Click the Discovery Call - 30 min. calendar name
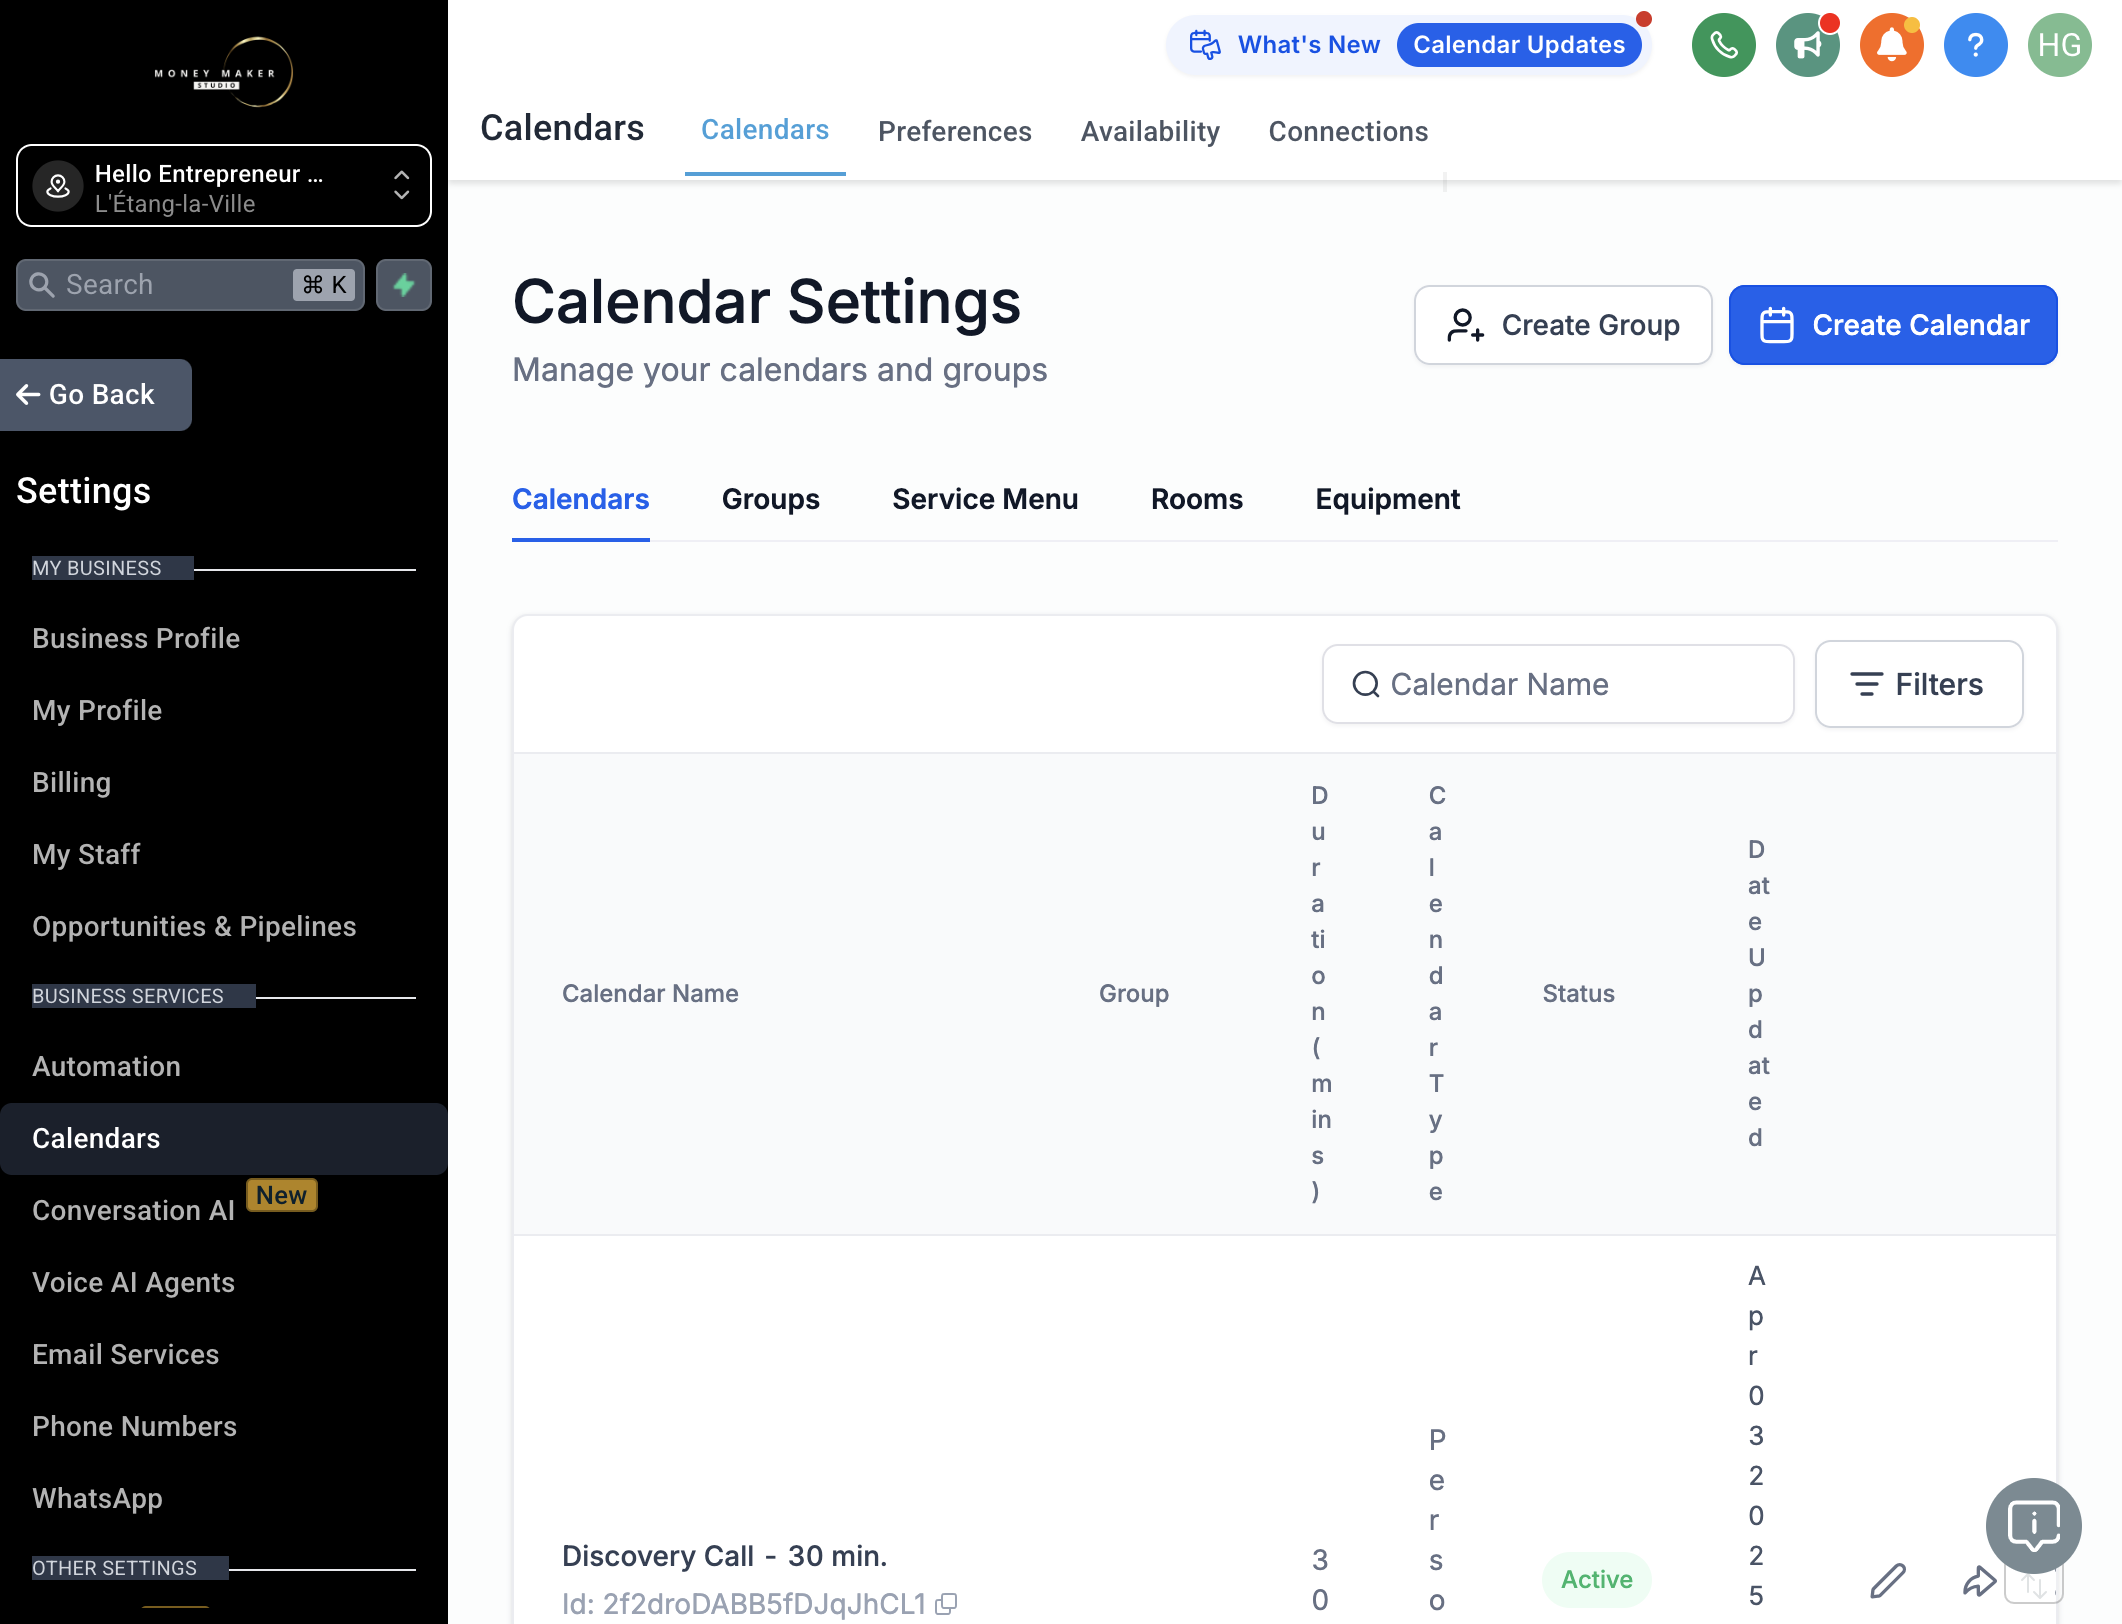The width and height of the screenshot is (2122, 1624). point(724,1556)
